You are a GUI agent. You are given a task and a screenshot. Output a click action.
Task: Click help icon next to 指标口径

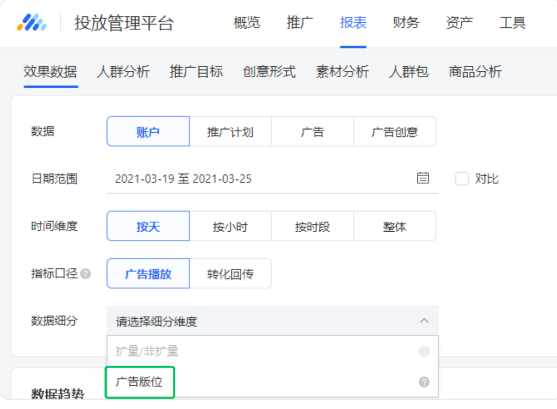pos(86,274)
